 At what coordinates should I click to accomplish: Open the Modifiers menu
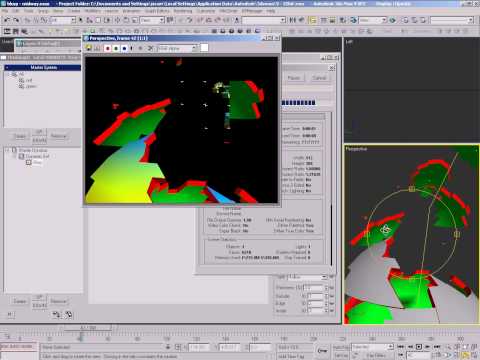coord(92,11)
